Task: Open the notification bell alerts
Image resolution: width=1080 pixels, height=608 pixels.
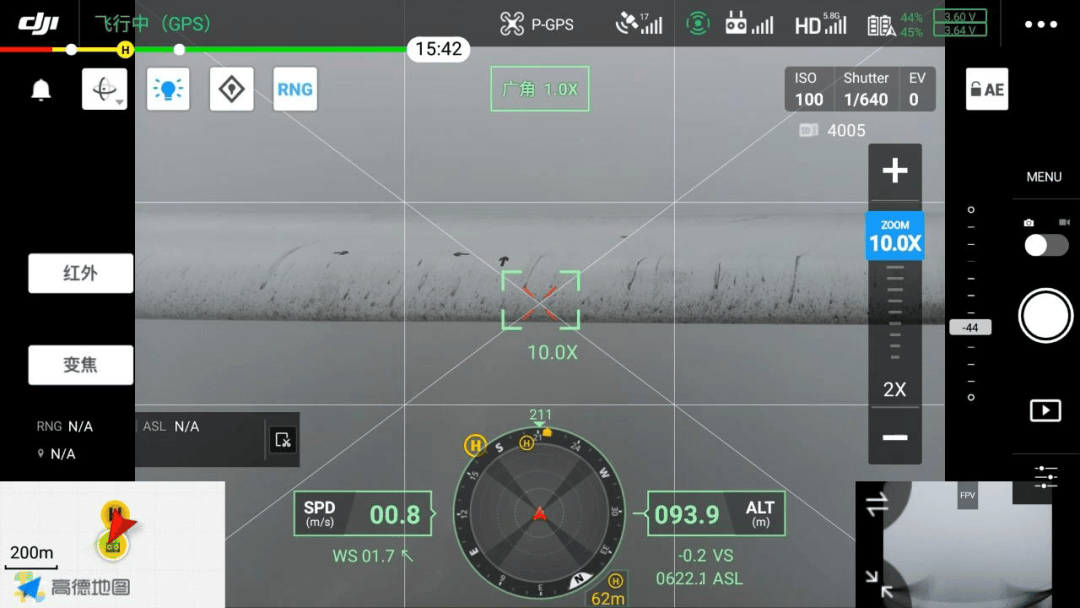Action: [41, 90]
